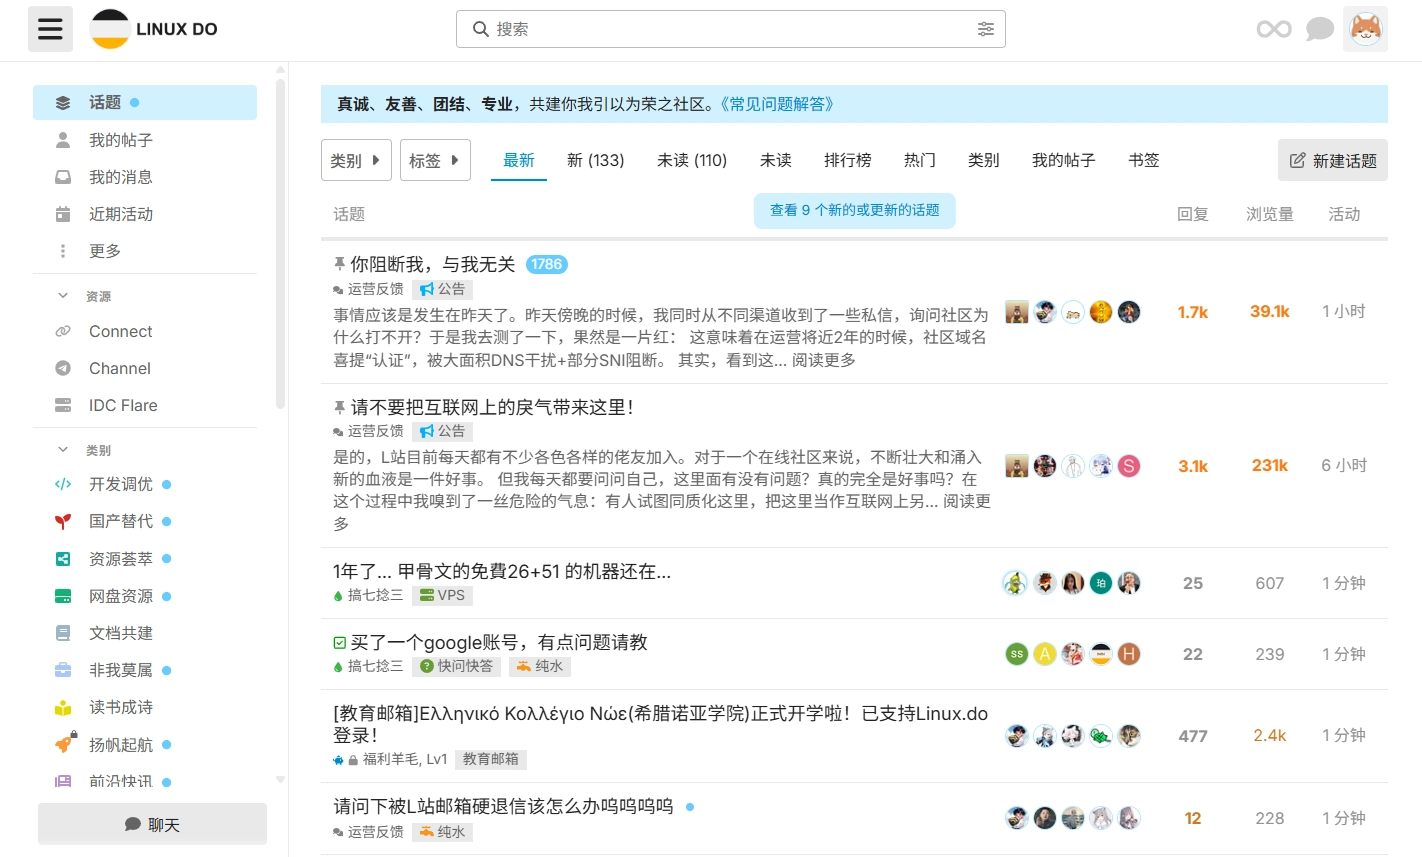Open the user avatar profile menu

click(1365, 29)
